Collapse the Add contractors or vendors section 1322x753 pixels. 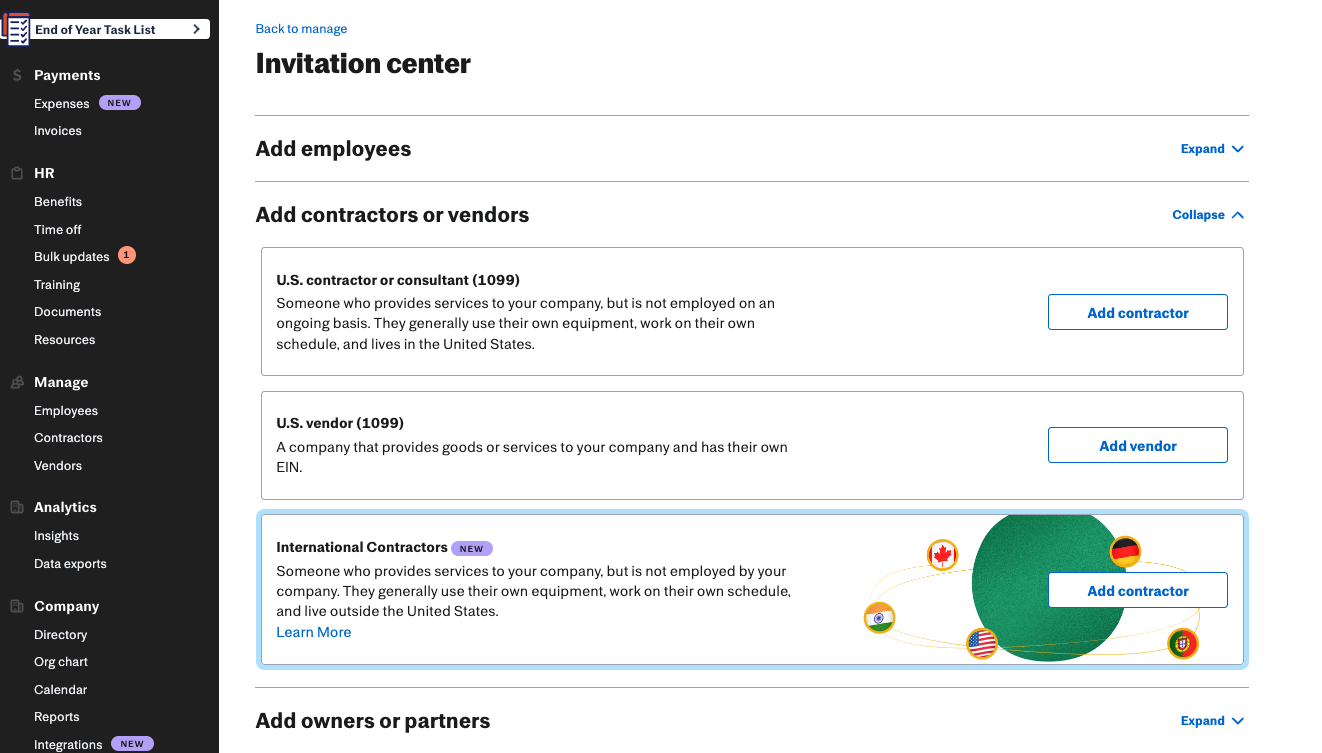[1208, 215]
